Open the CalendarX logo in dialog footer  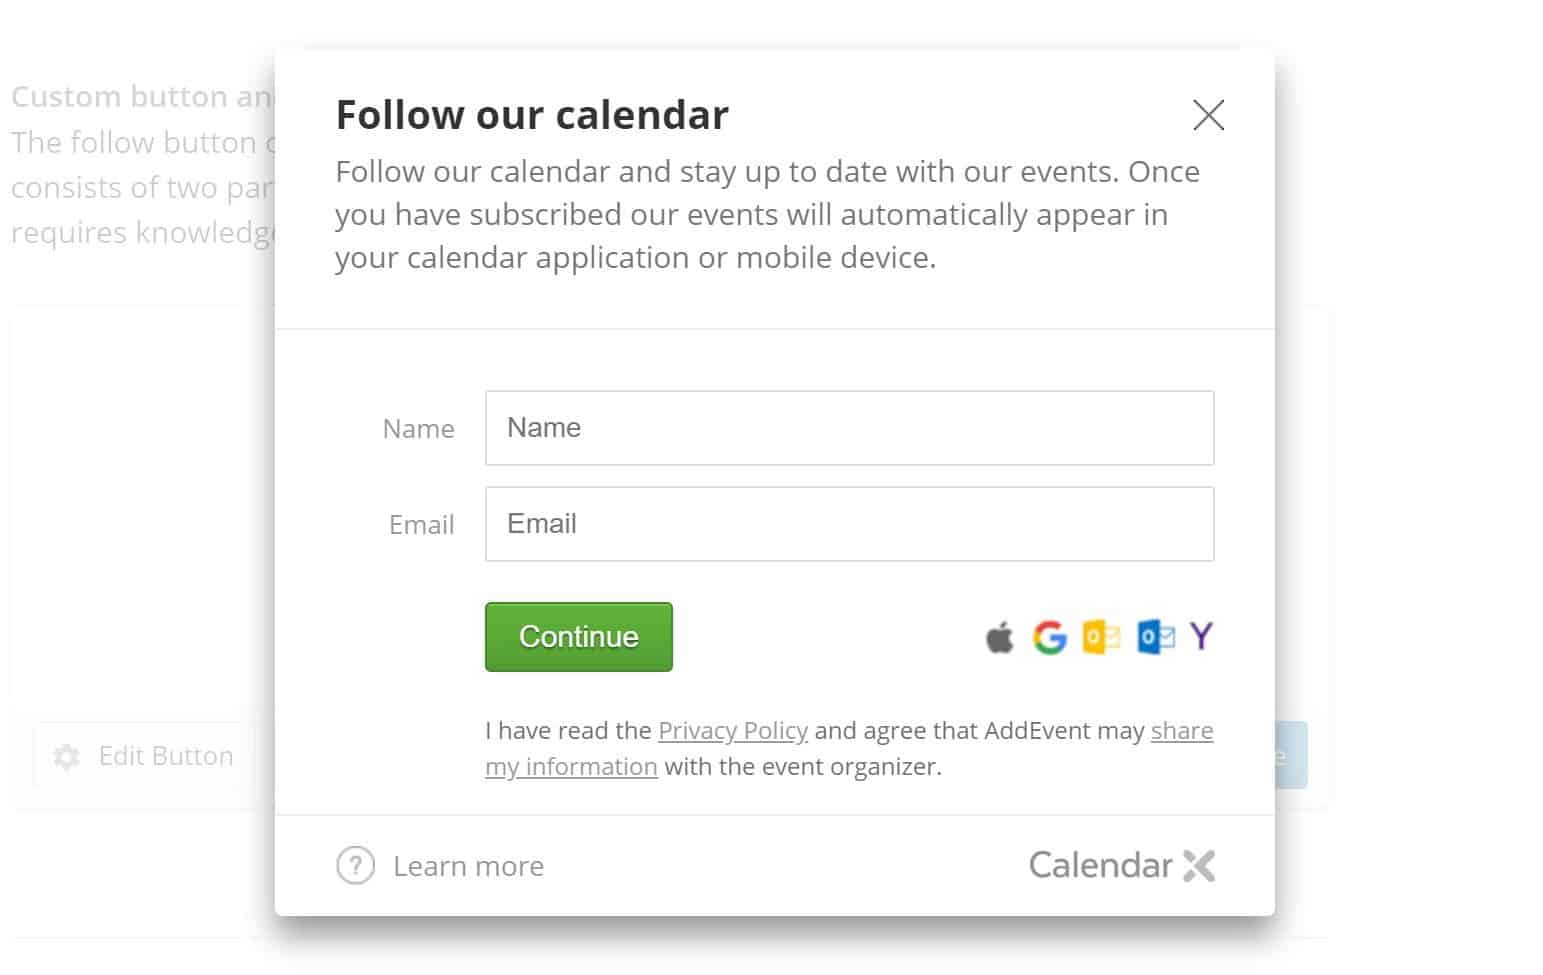[x=1122, y=865]
